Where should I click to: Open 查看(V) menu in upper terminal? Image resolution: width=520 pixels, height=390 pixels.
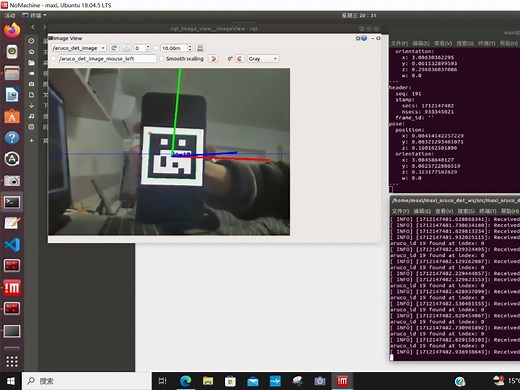pos(443,43)
